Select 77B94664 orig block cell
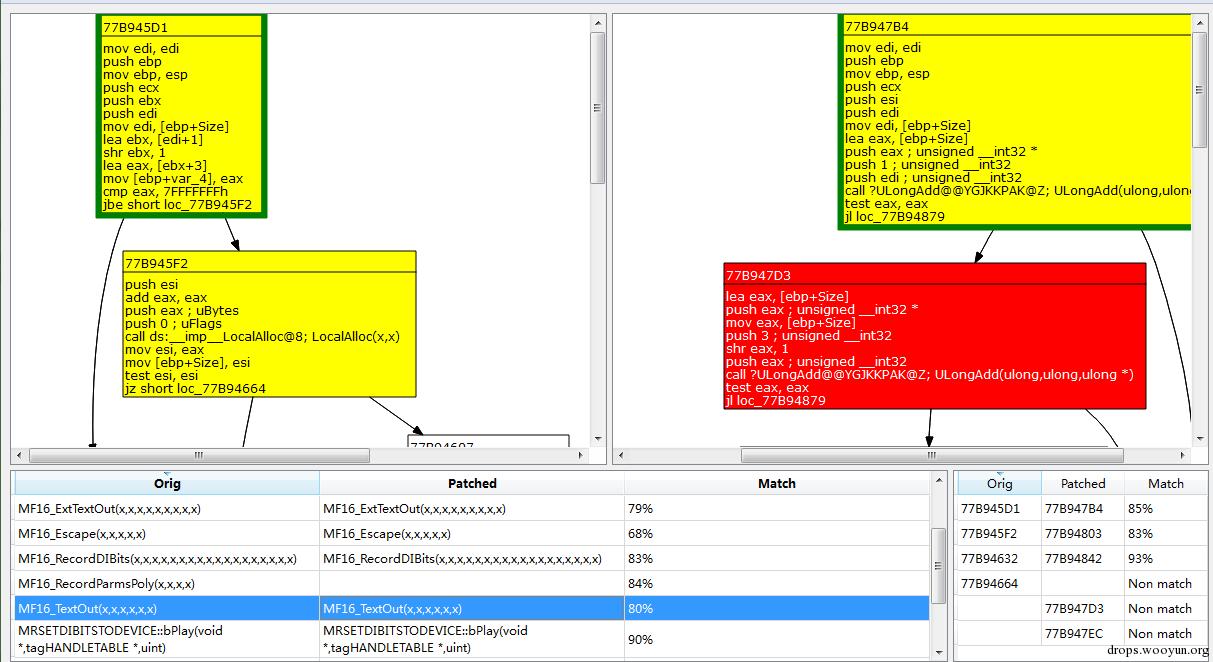This screenshot has height=662, width=1213. [x=999, y=583]
